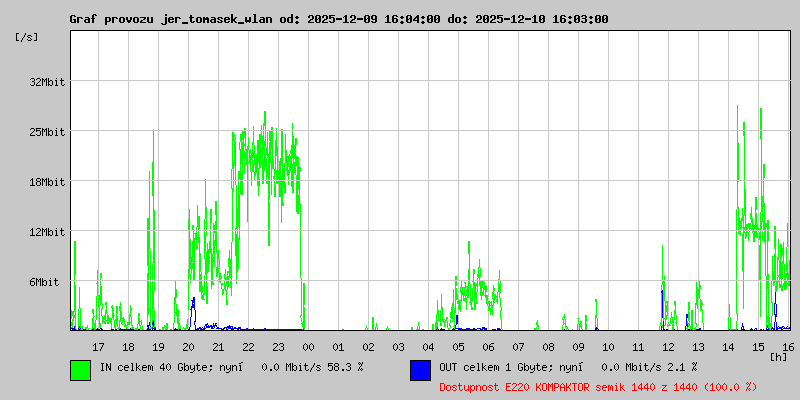800x400 pixels.
Task: Click hour label 02 on the x-axis
Action: tap(368, 347)
